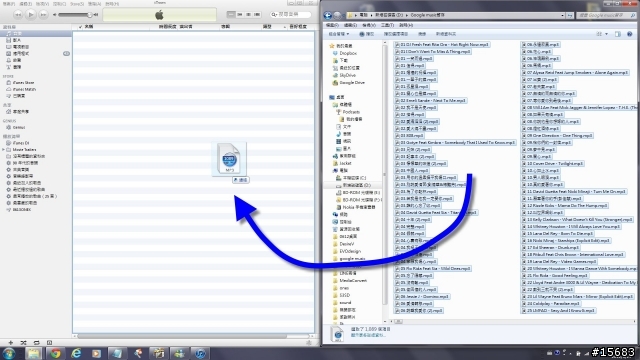Select the Jacket folder in Explorer tree
640x360 pixels.
342,163
